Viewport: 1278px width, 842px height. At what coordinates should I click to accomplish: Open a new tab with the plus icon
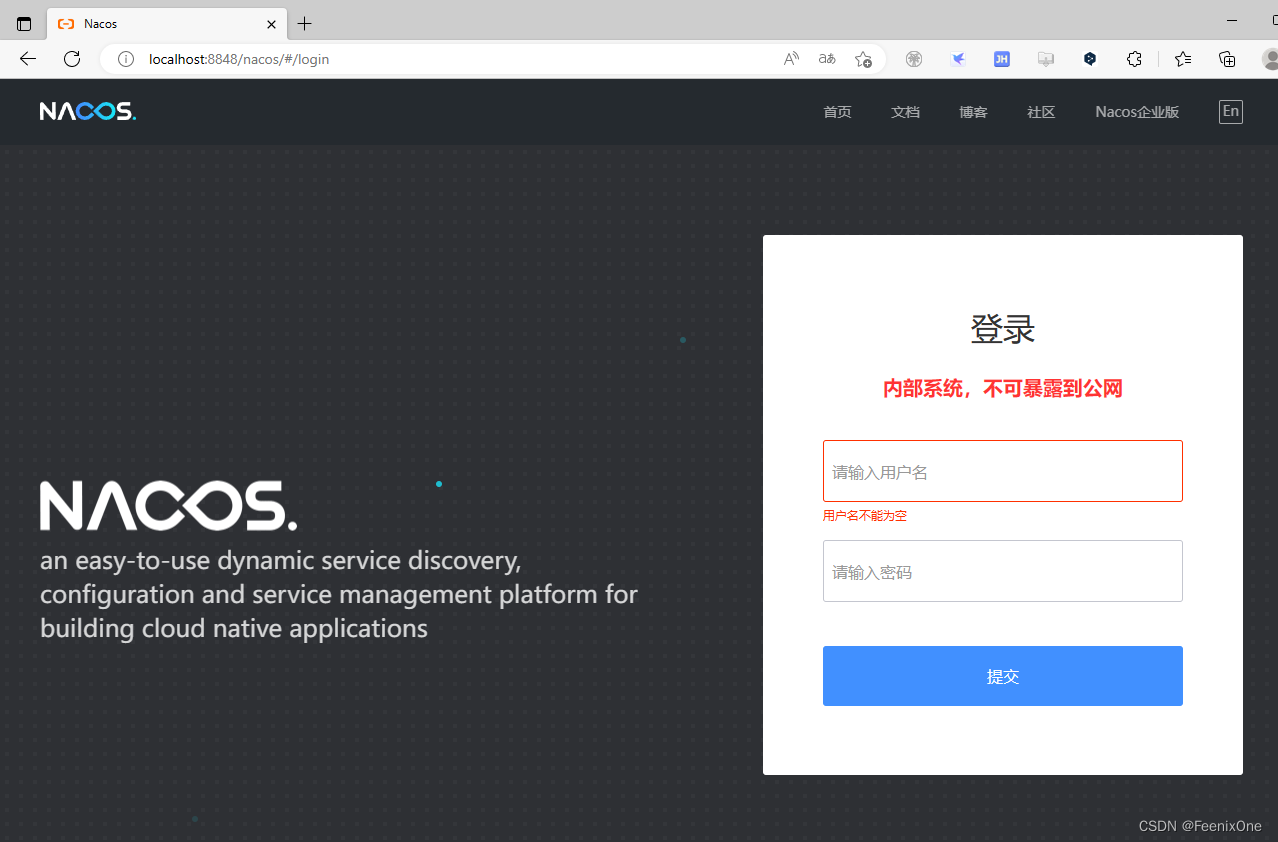[305, 24]
